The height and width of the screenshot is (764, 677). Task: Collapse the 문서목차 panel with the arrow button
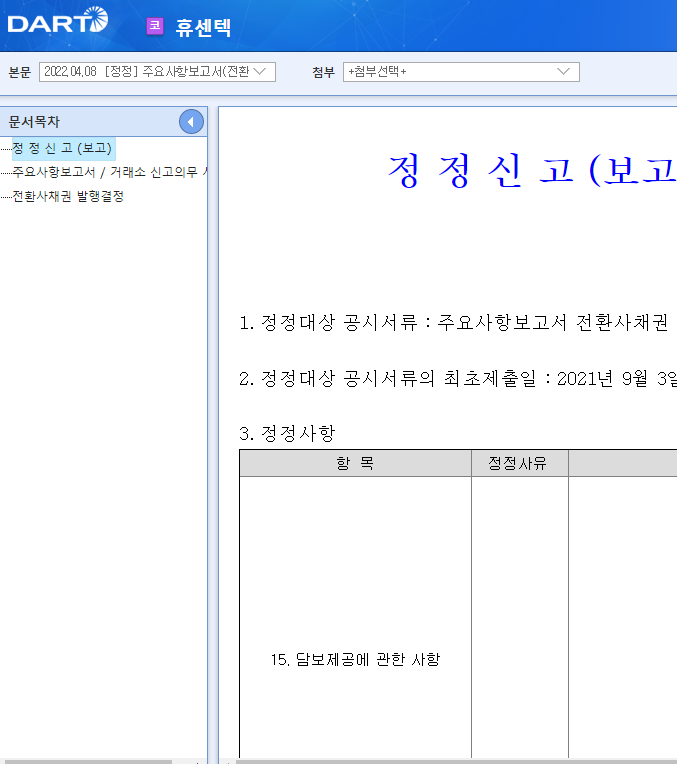[x=191, y=122]
